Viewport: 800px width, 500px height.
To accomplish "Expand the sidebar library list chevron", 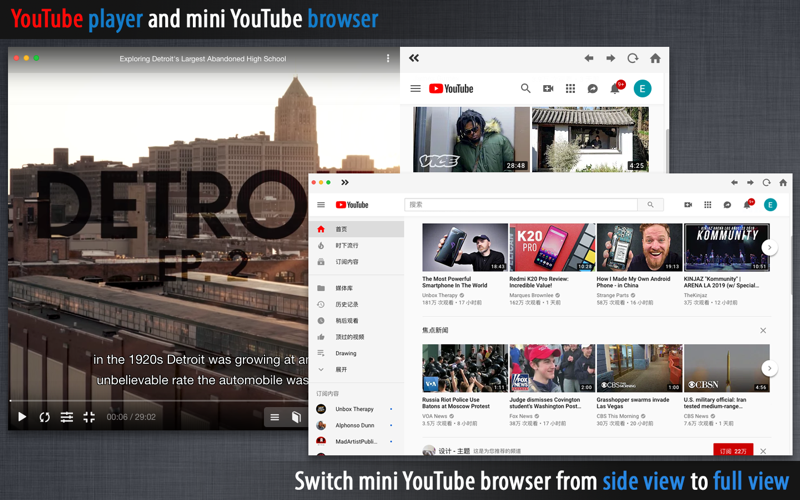I will coord(321,369).
